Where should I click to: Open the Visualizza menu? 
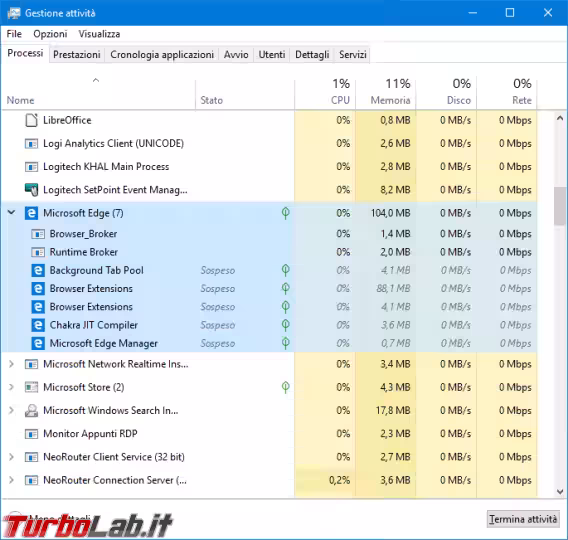pos(99,34)
